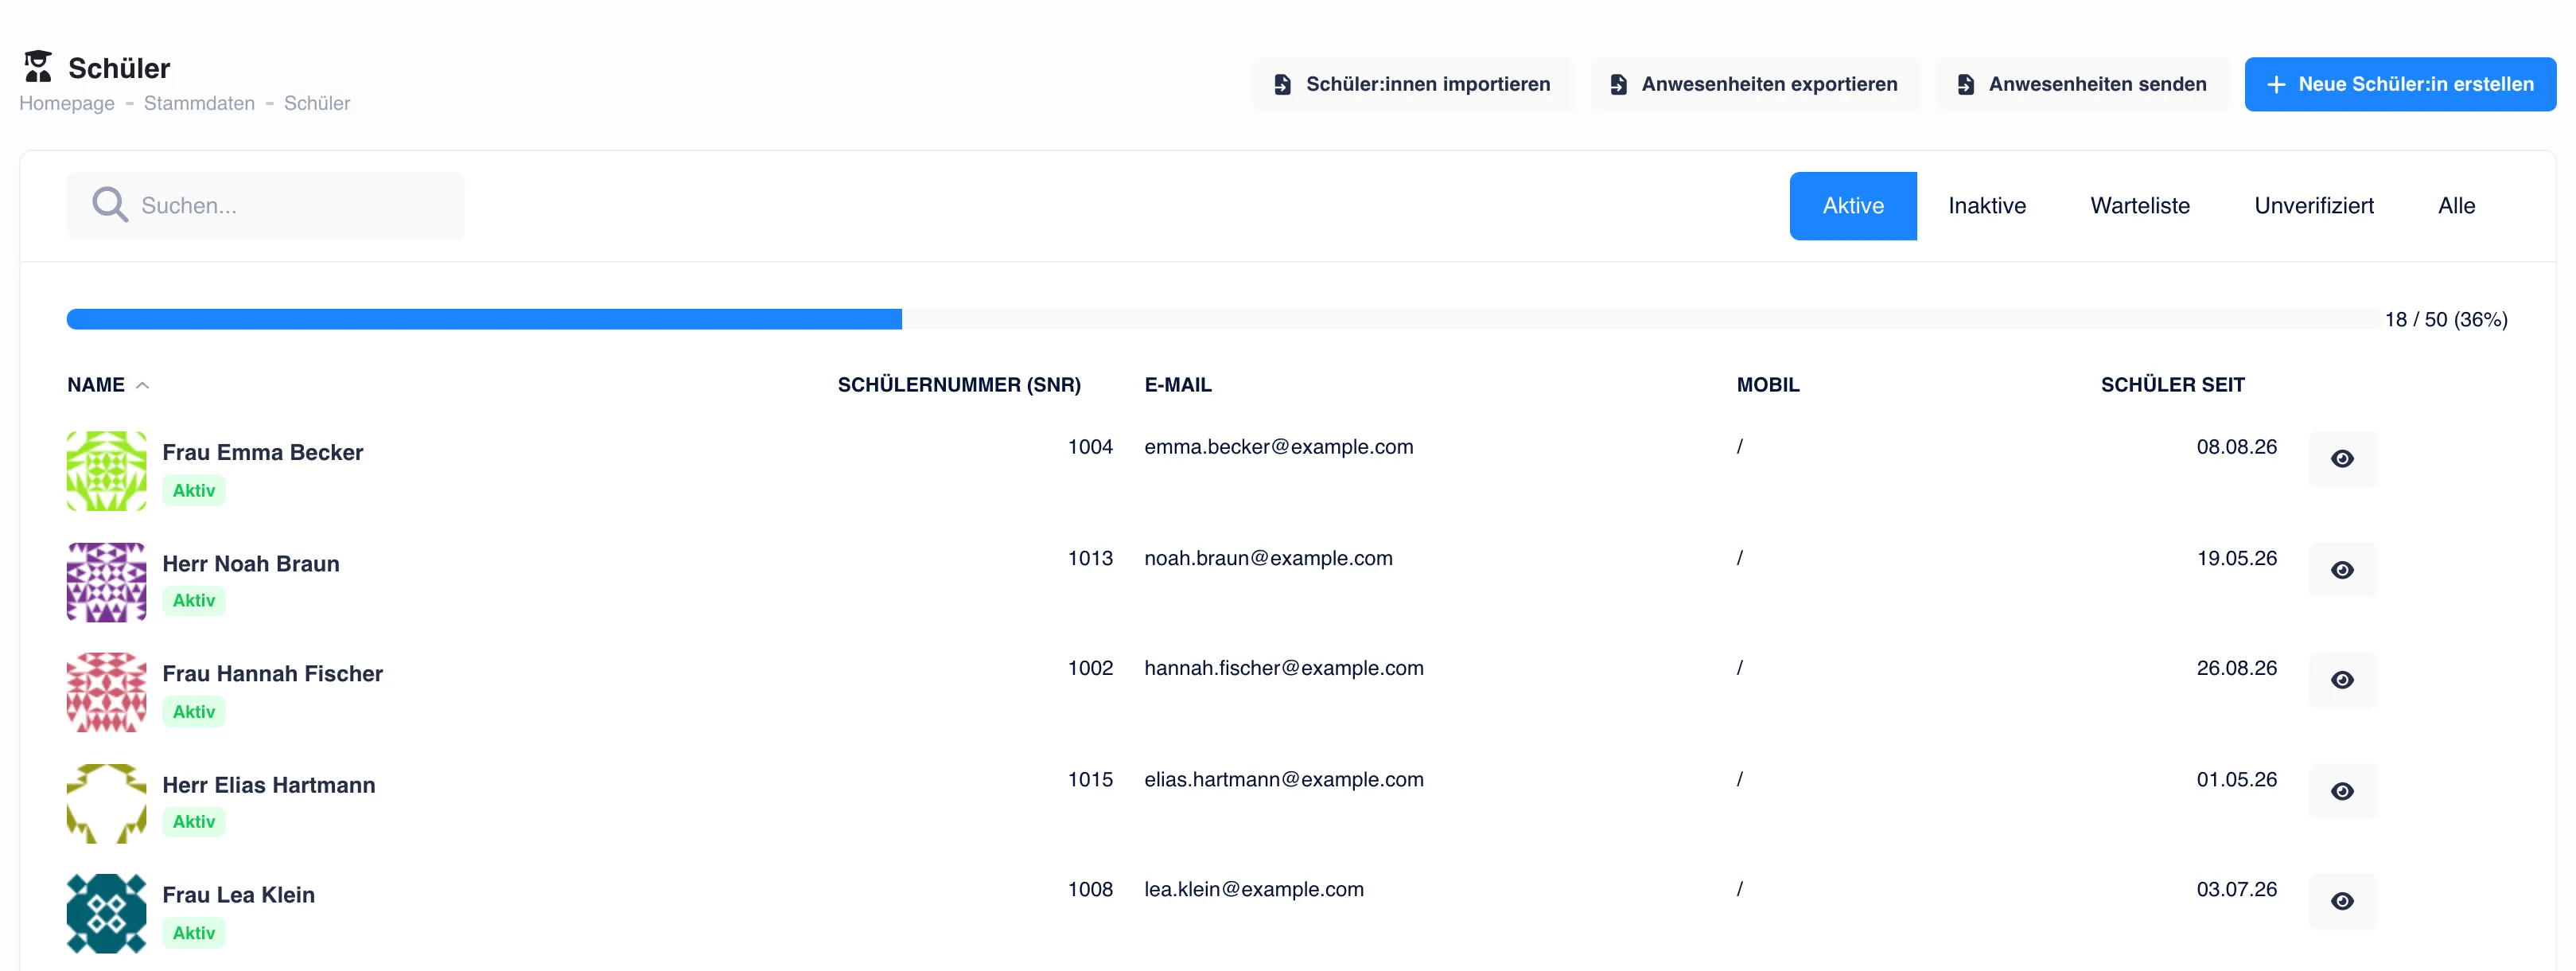Viewport: 2576px width, 971px height.
Task: Select the Unverifiziert tab
Action: click(x=2313, y=206)
